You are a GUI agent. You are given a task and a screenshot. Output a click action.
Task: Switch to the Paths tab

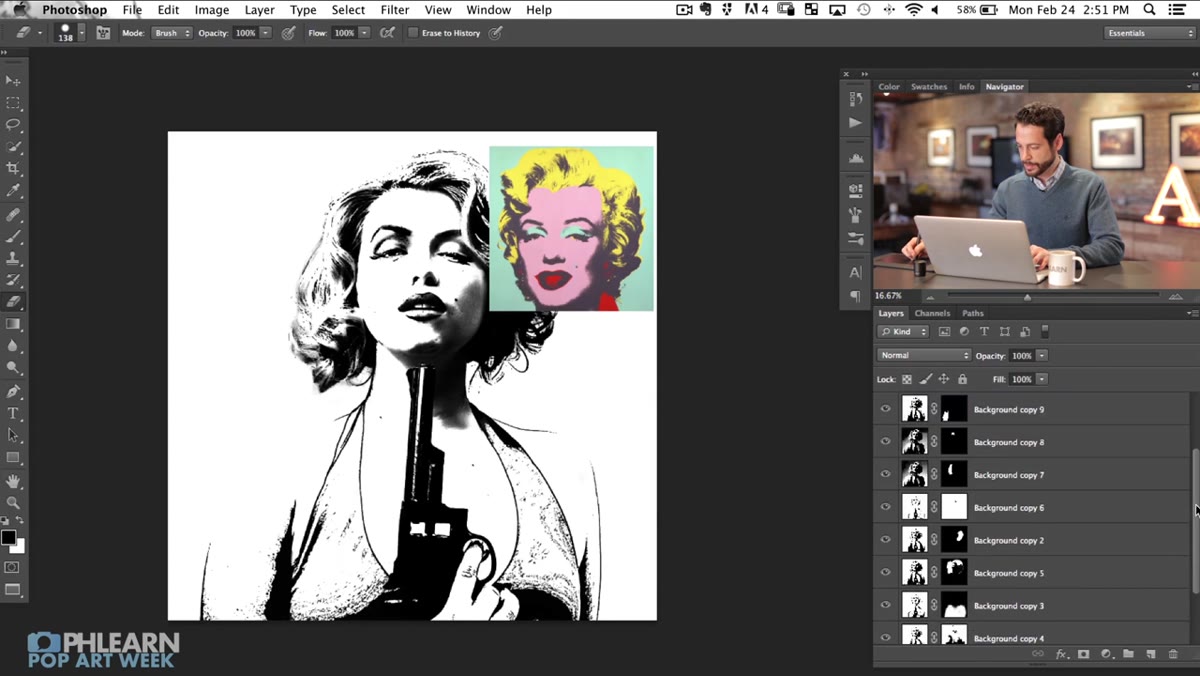973,313
